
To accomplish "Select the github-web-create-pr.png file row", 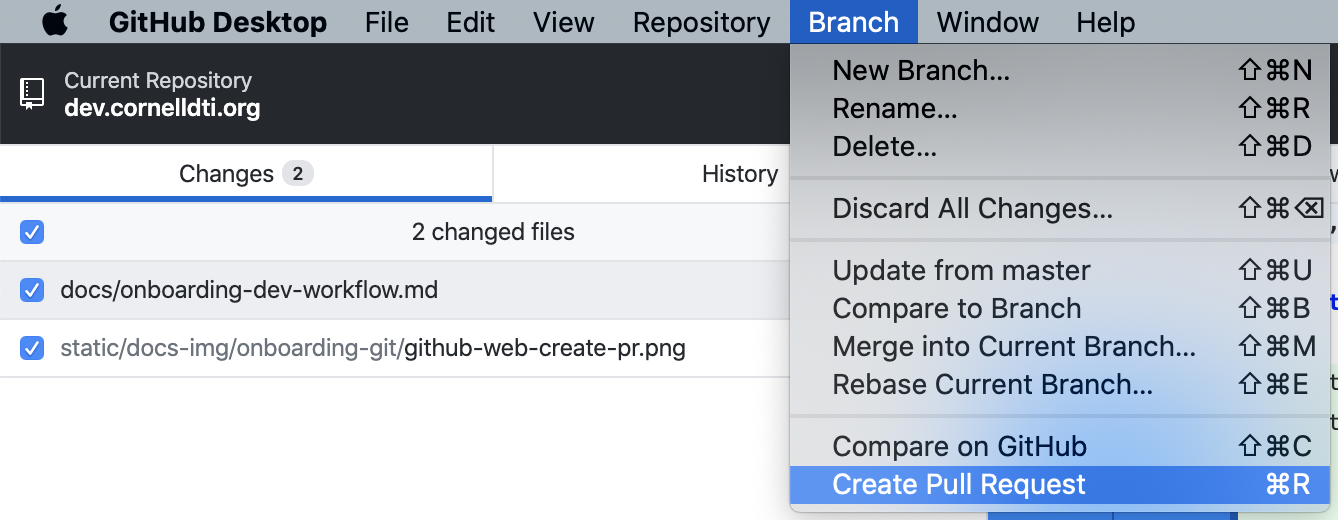I will click(395, 349).
